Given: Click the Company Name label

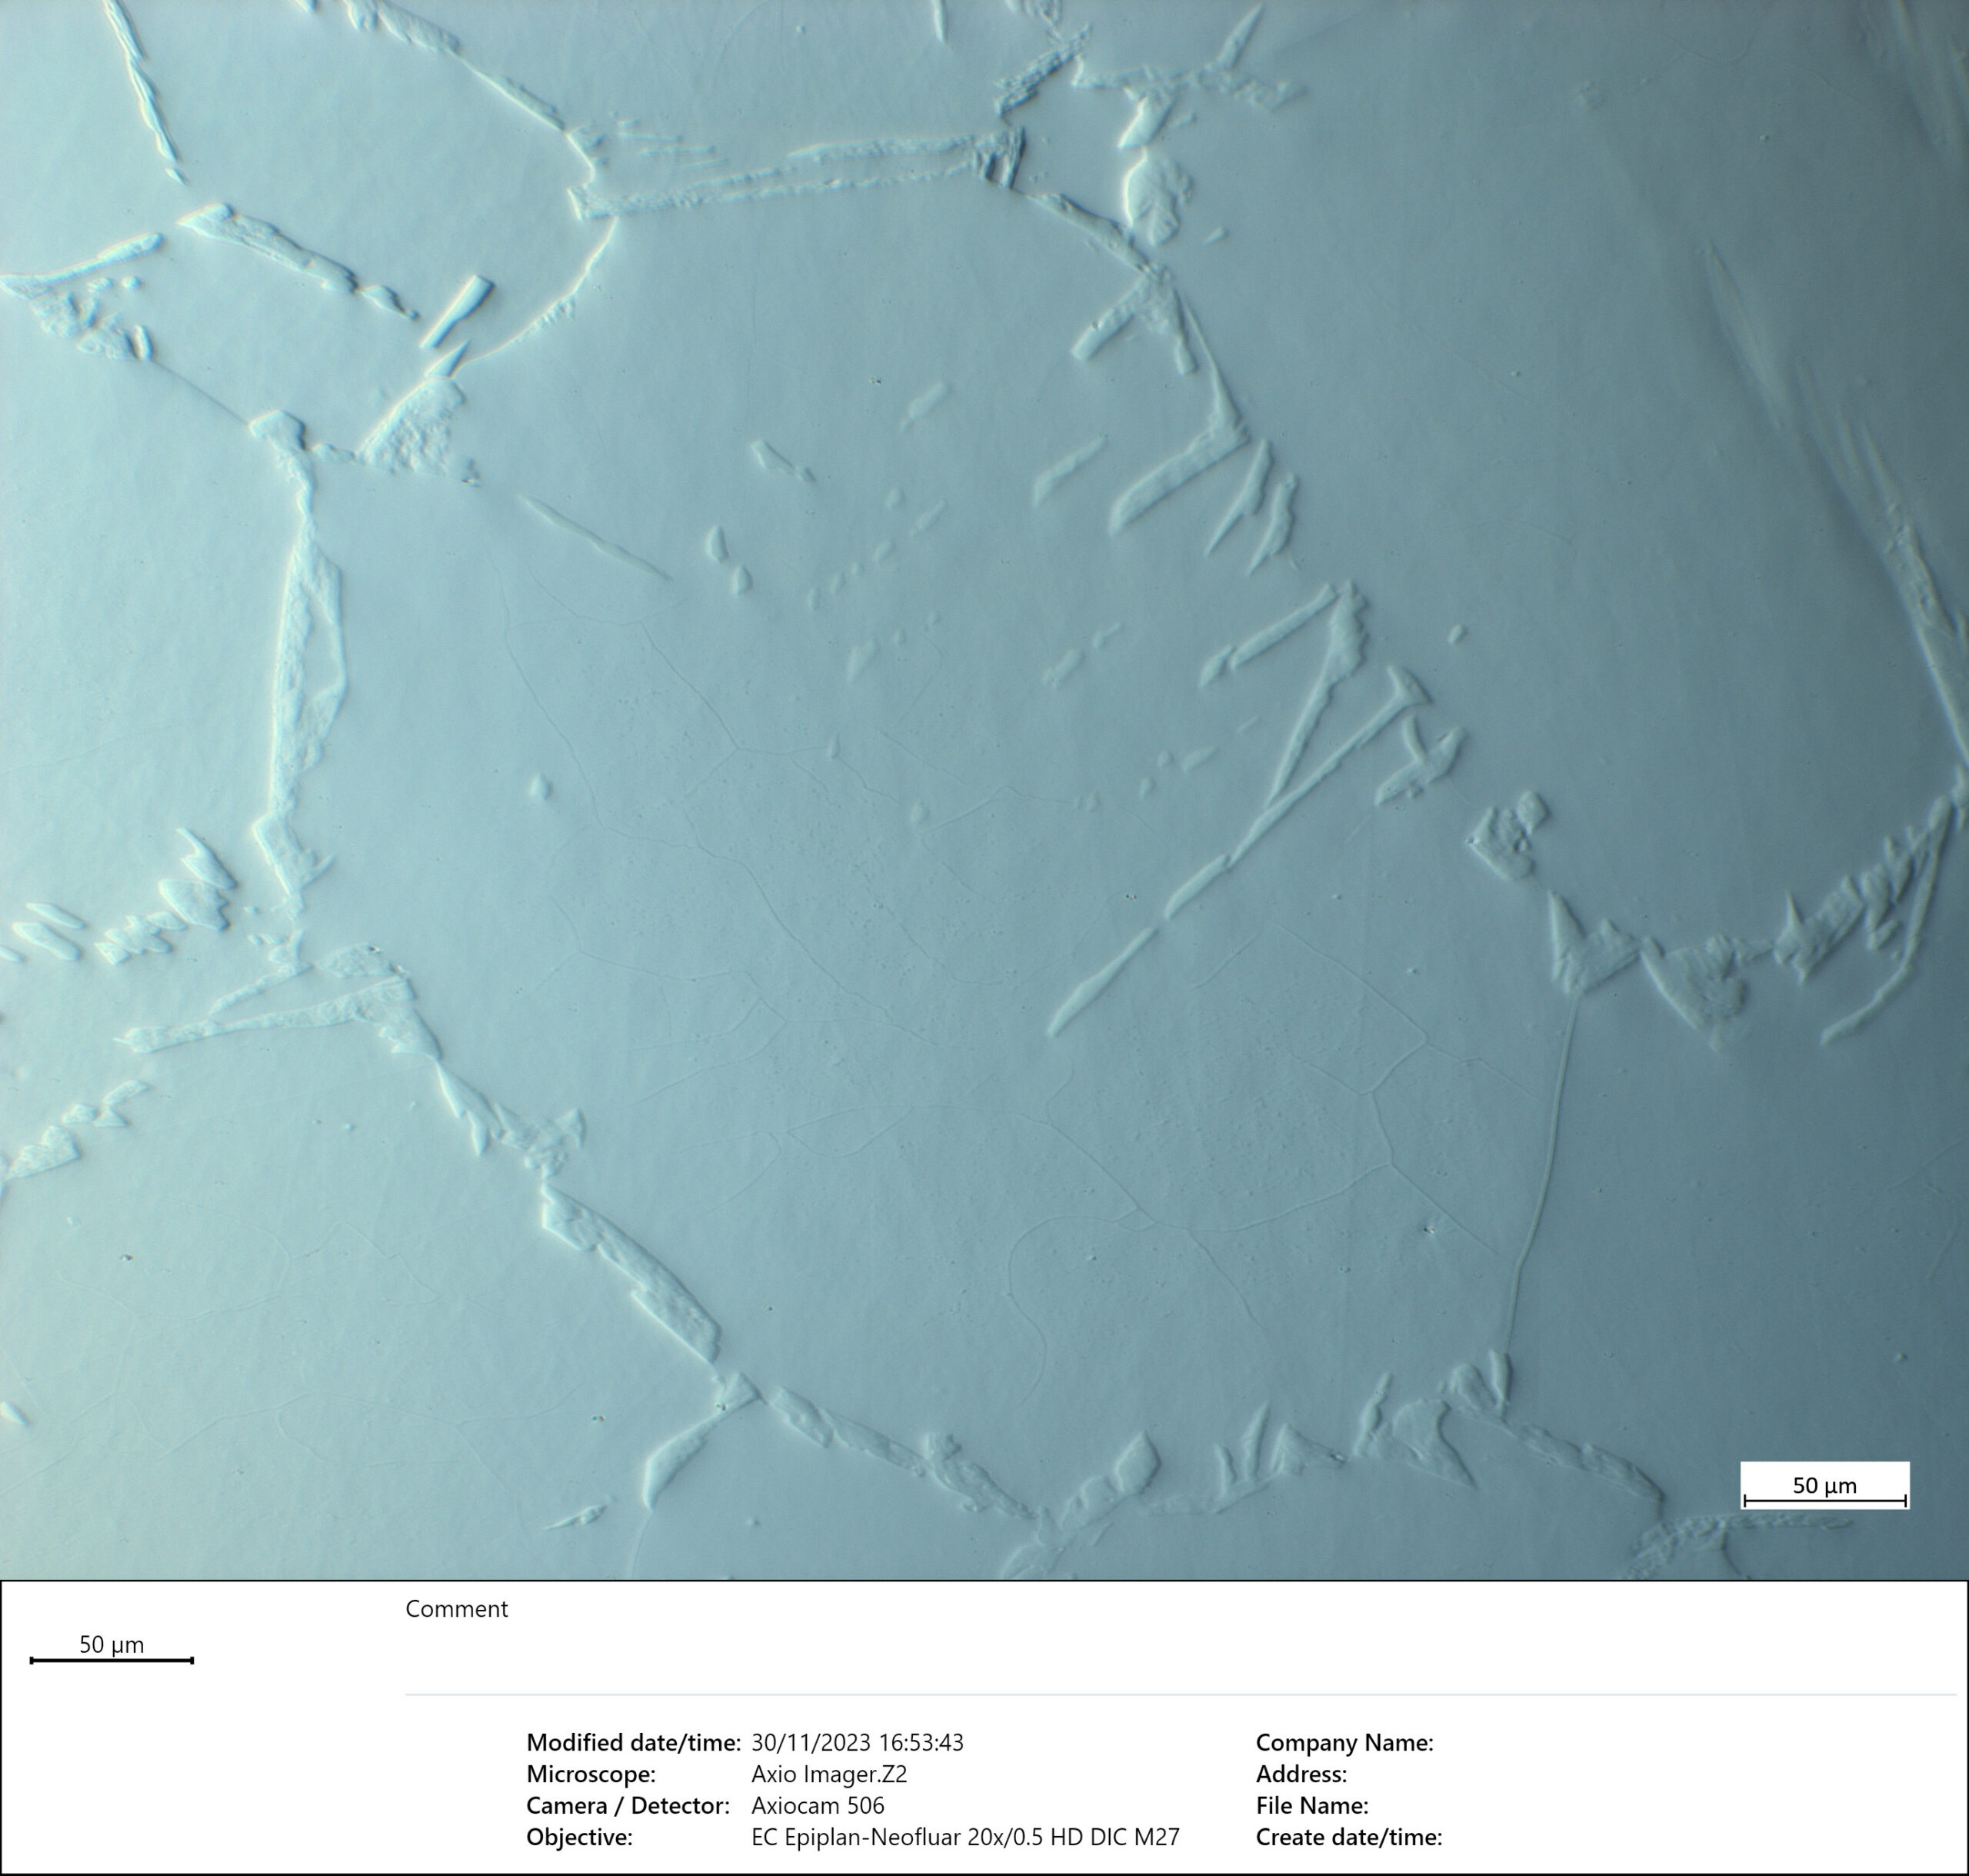Looking at the screenshot, I should click(x=1344, y=1743).
